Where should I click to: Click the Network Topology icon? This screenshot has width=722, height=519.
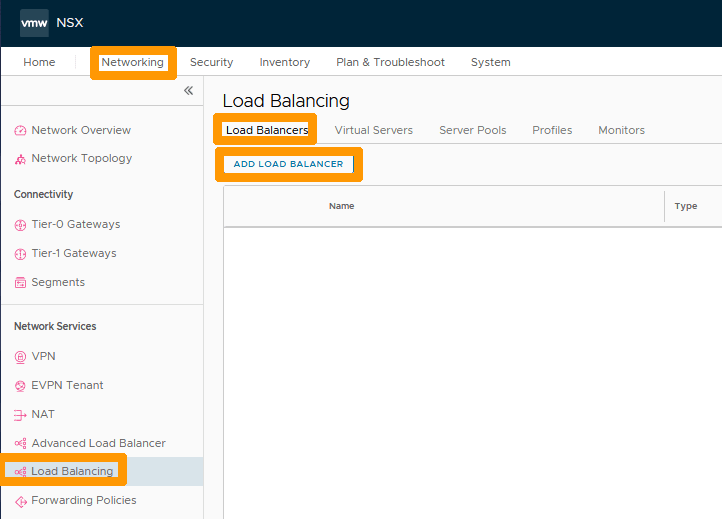[x=20, y=159]
